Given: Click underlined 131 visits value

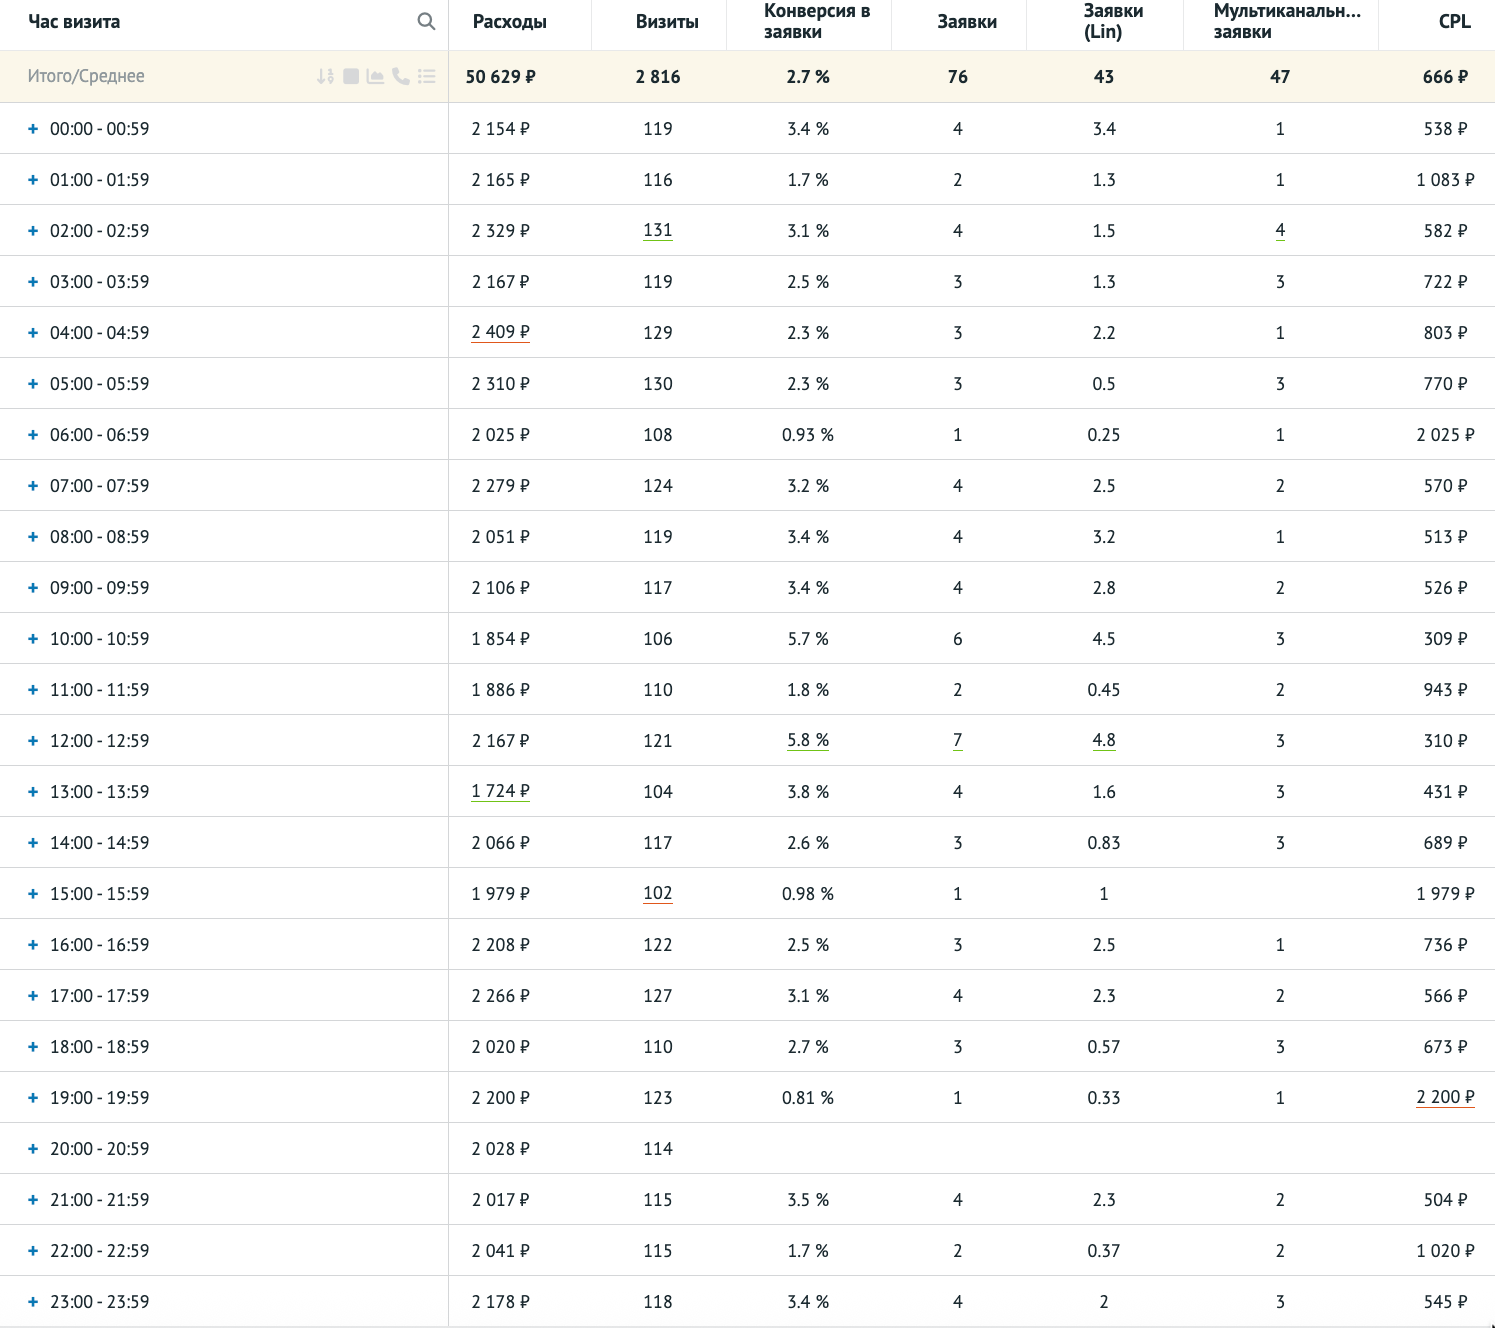Looking at the screenshot, I should [x=657, y=230].
